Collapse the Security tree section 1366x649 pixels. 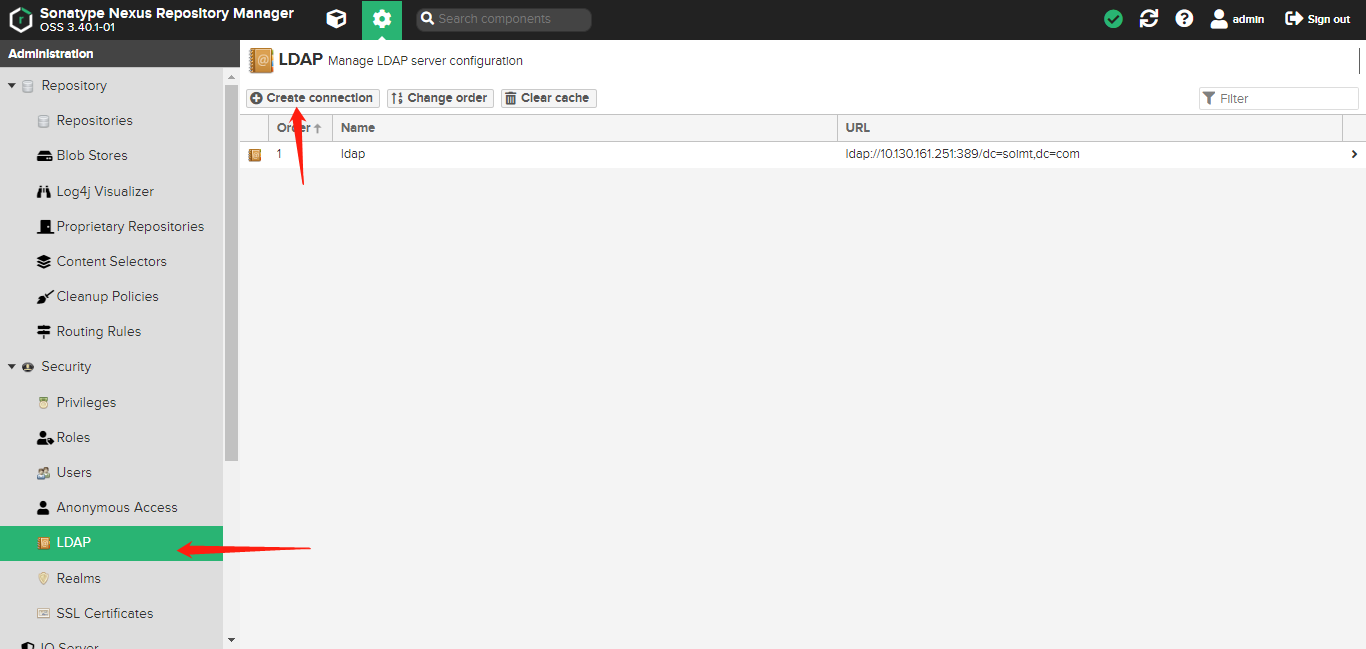(12, 367)
